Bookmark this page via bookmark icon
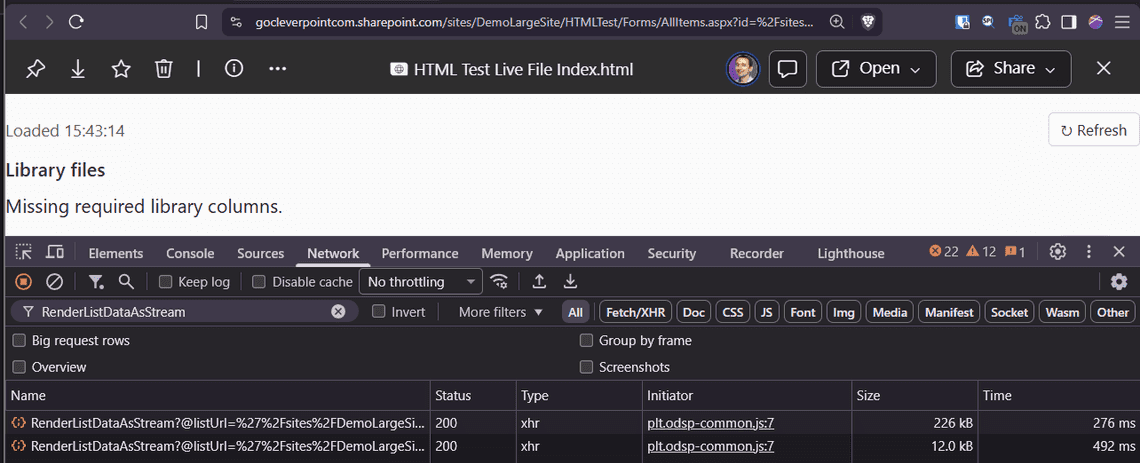The image size is (1140, 463). 202,23
